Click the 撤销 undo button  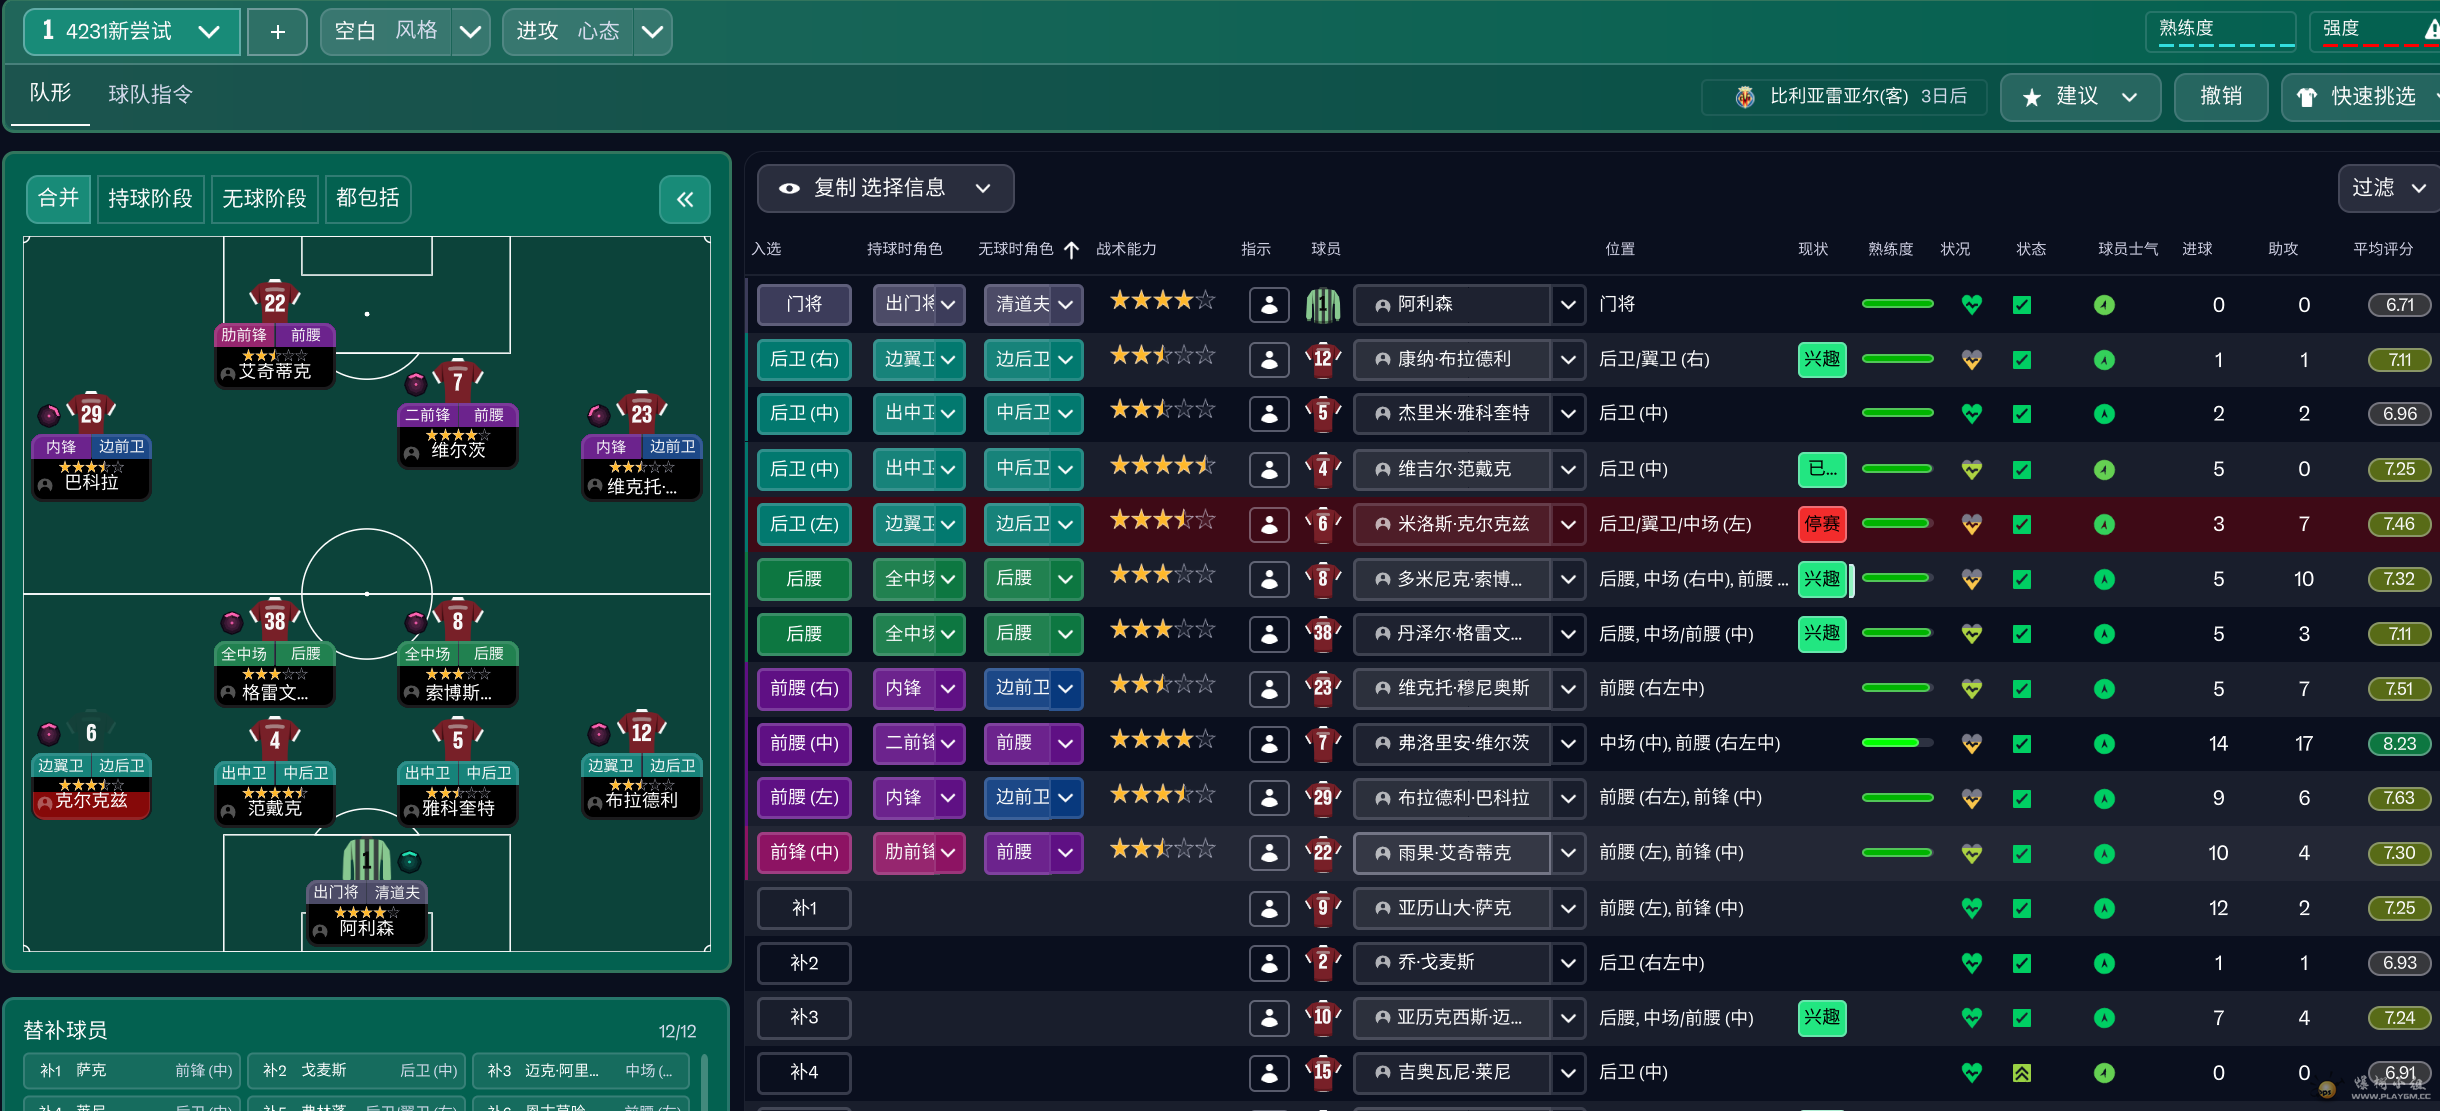tap(2221, 97)
